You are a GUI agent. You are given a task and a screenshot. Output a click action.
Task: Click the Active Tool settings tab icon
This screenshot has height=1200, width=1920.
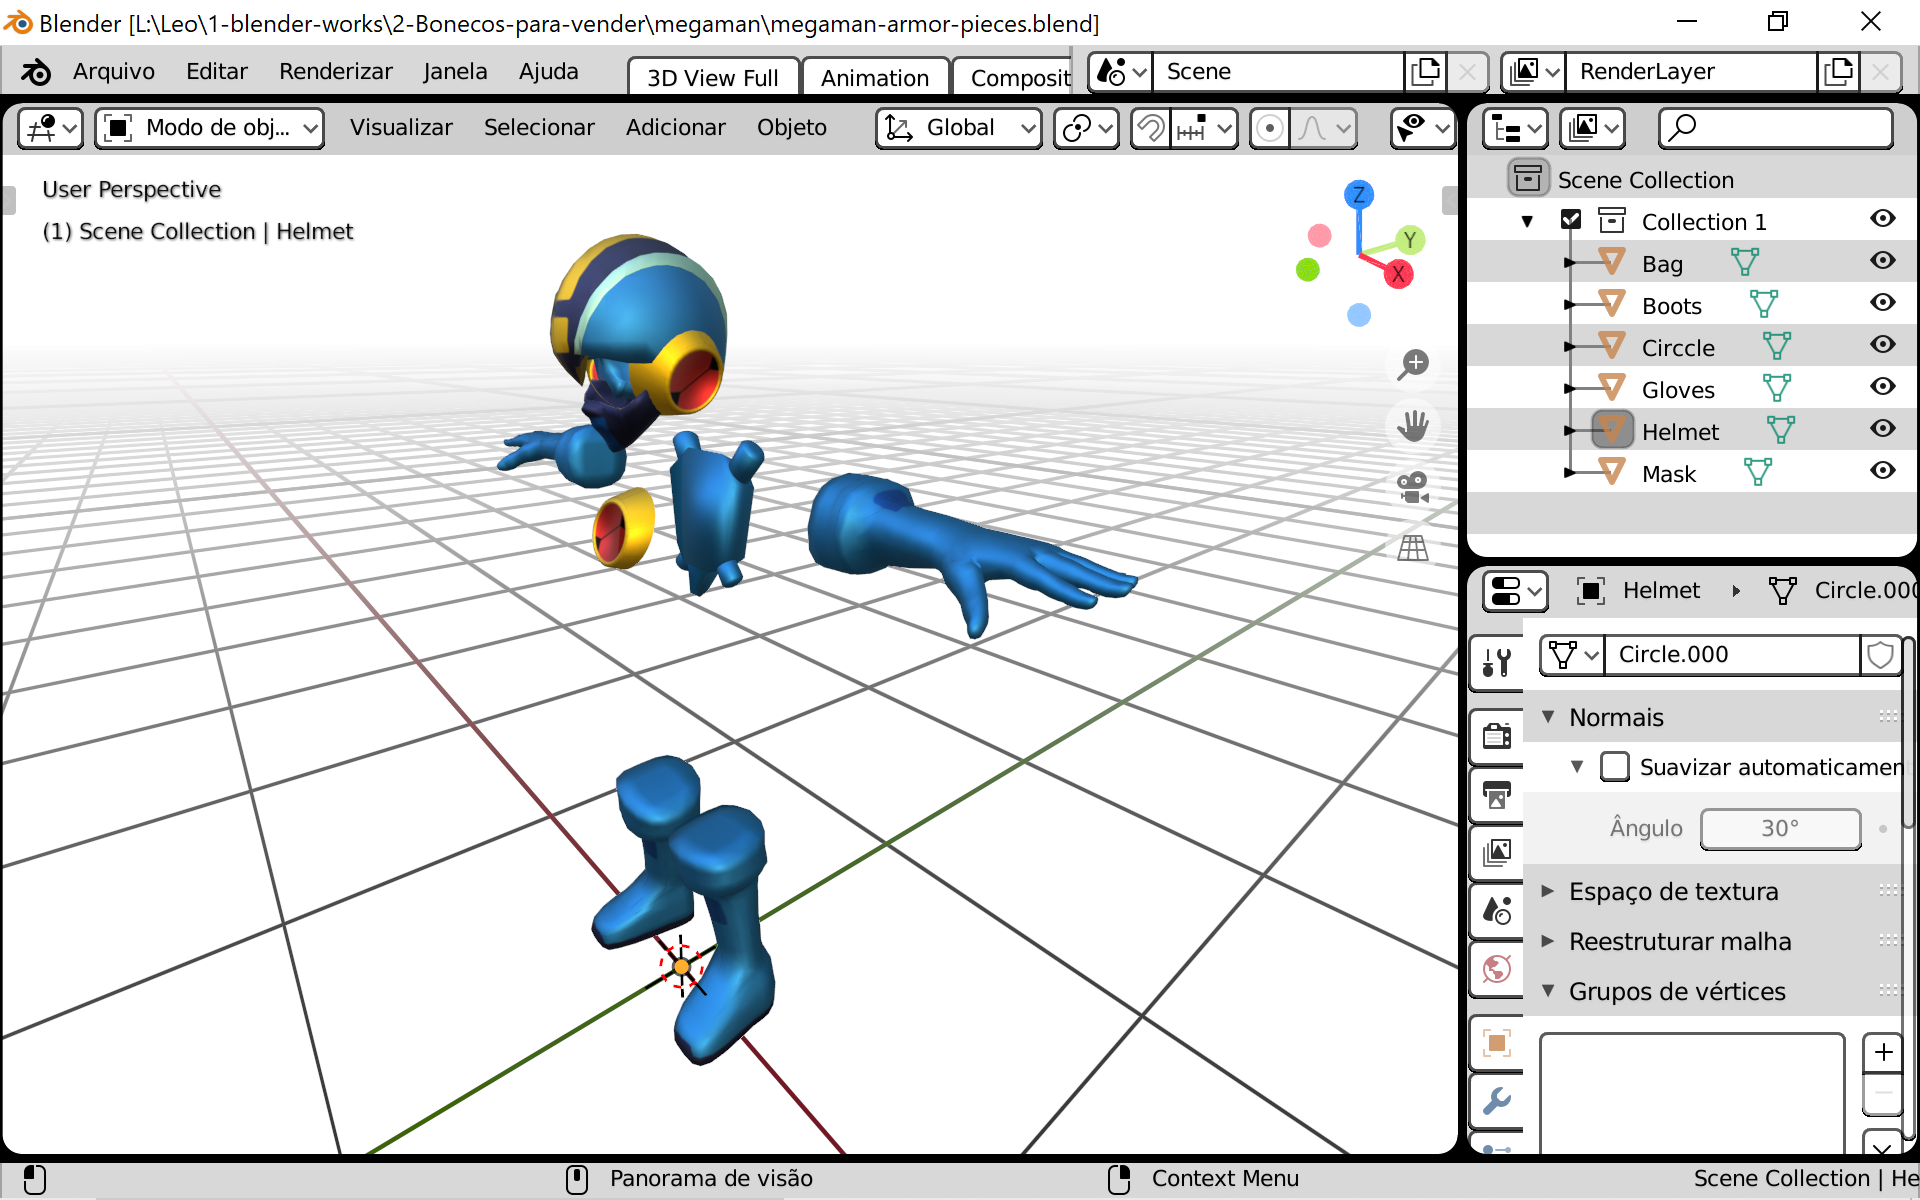click(x=1496, y=663)
